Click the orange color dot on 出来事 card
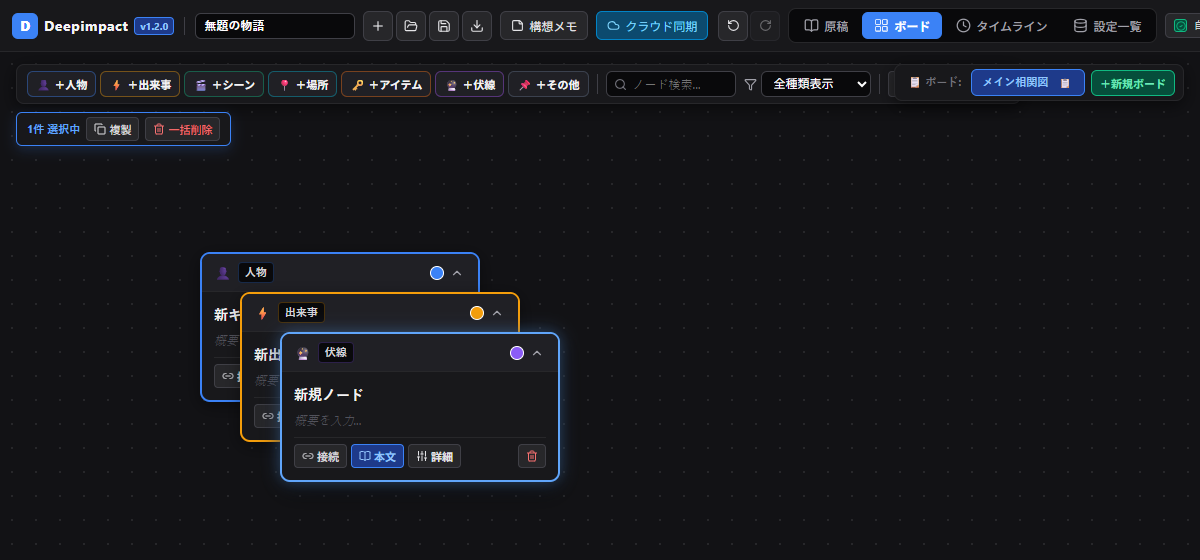This screenshot has width=1200, height=560. coord(477,313)
